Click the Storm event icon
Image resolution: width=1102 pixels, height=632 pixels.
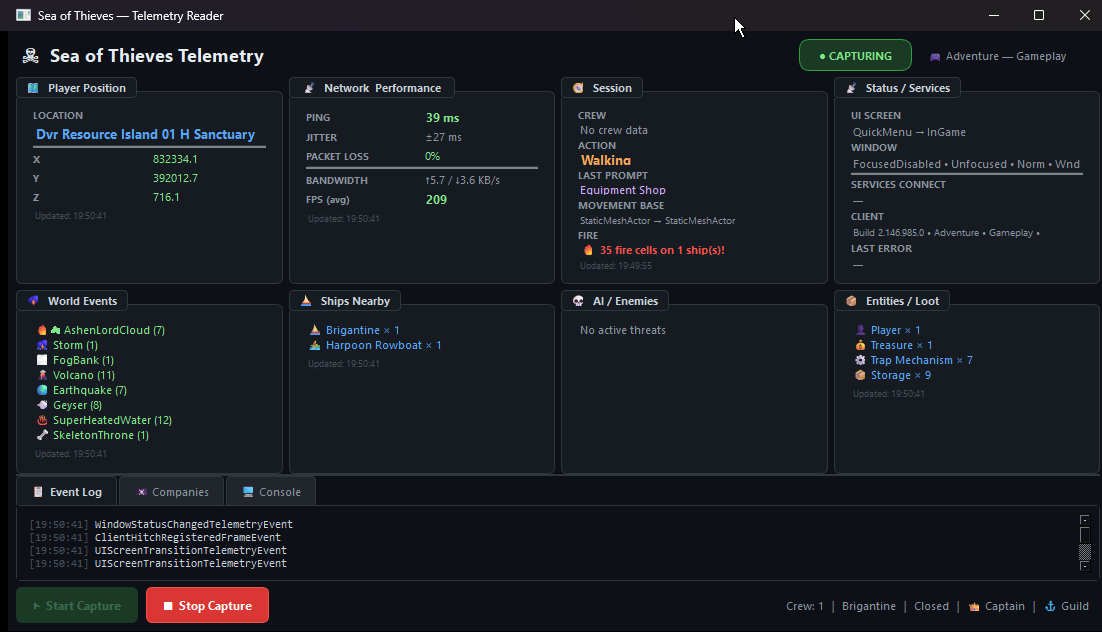[x=42, y=345]
